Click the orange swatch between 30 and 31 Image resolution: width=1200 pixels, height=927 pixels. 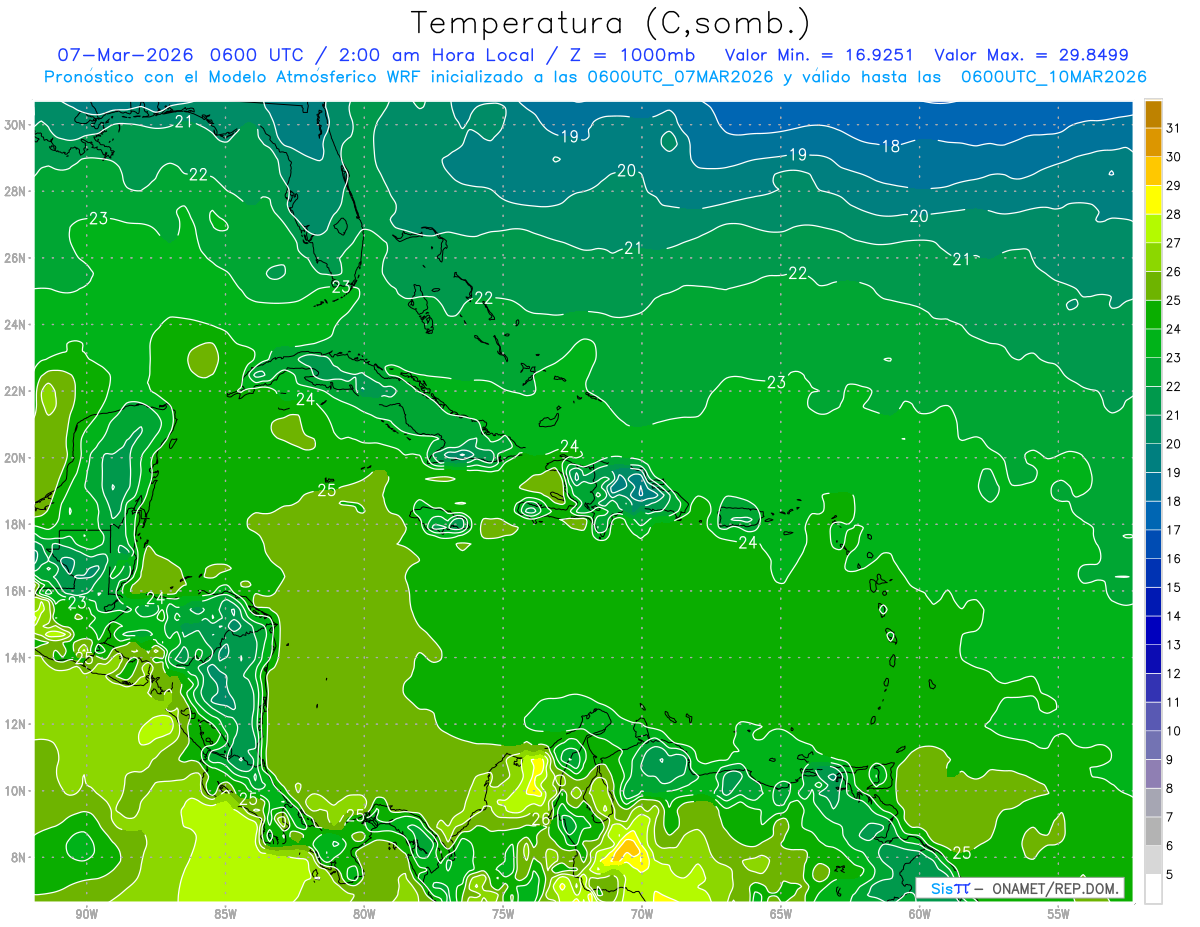[x=1153, y=142]
